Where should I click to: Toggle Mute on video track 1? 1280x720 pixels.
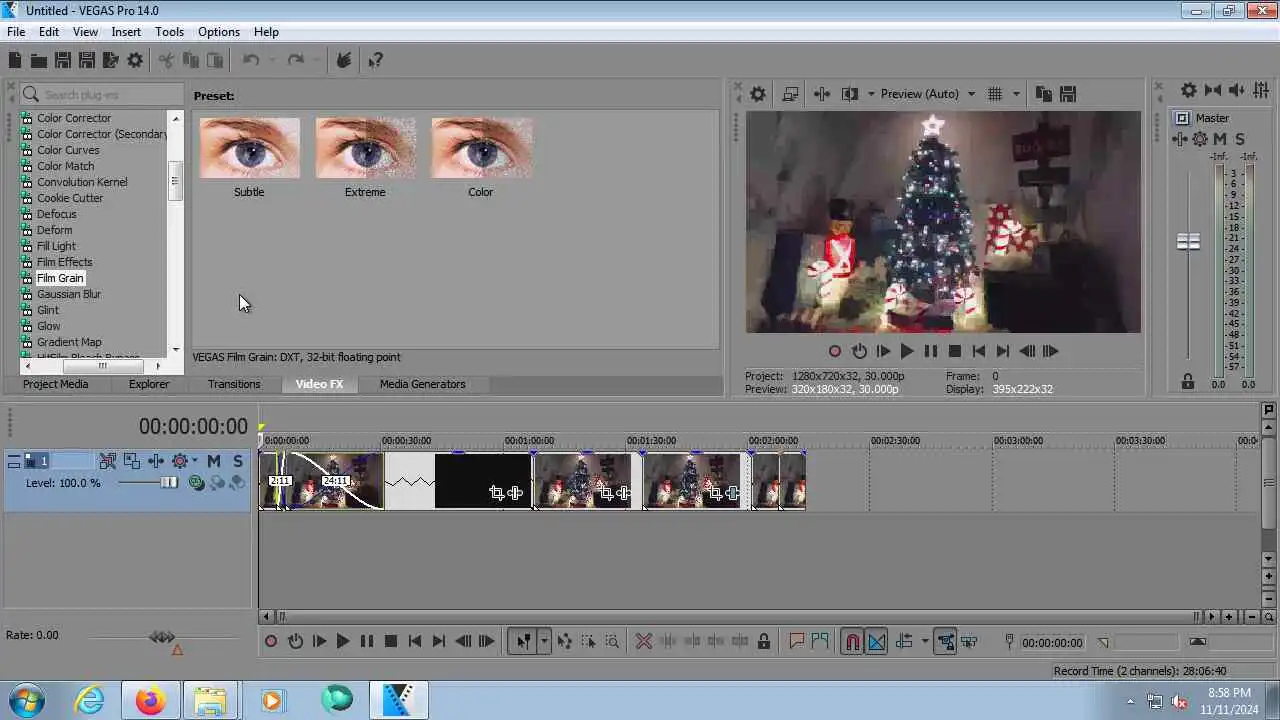coord(214,461)
